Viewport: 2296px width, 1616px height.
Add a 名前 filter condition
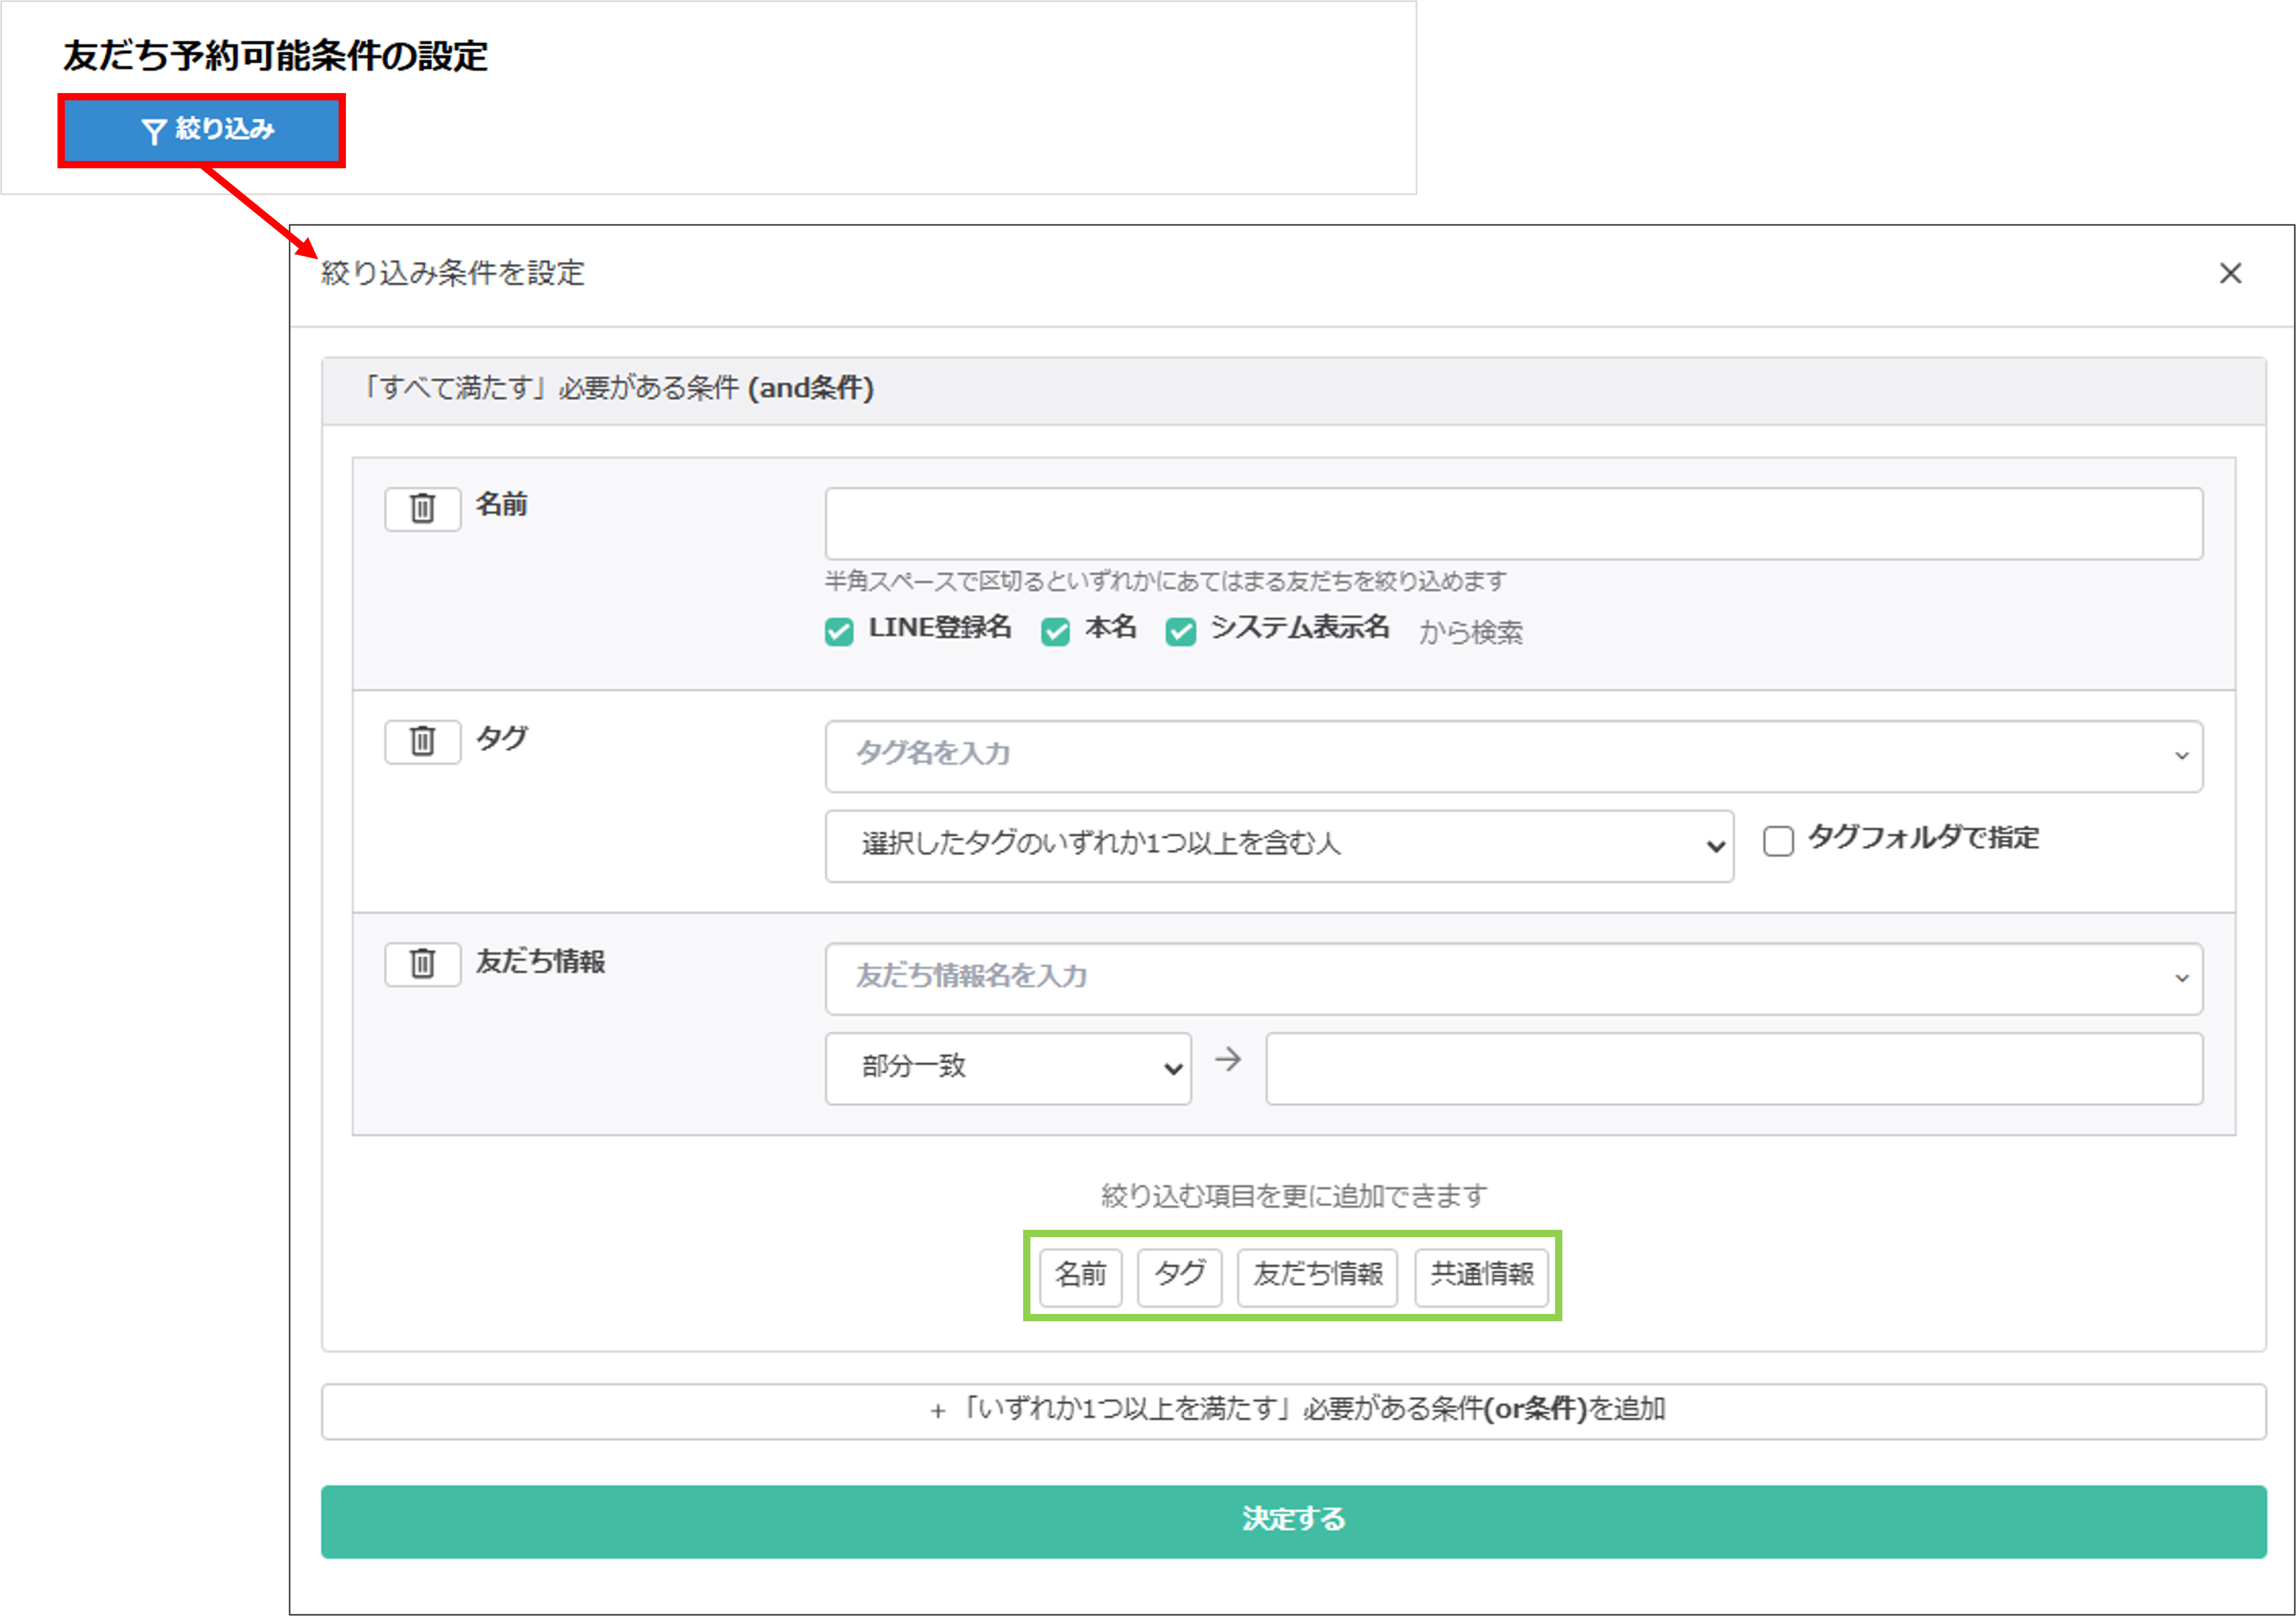tap(1080, 1277)
